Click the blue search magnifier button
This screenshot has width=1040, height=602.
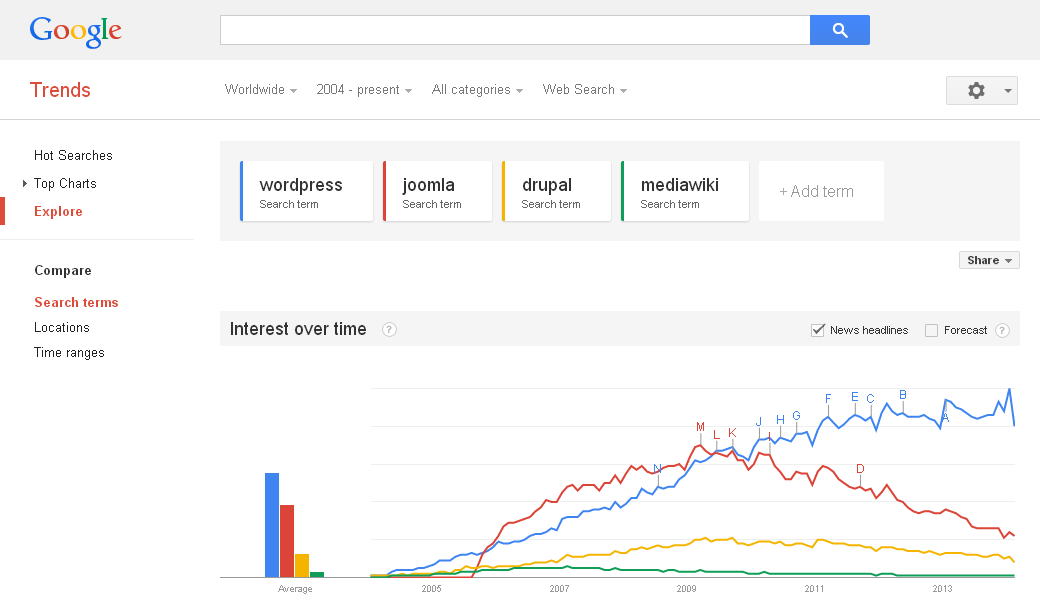(x=840, y=30)
